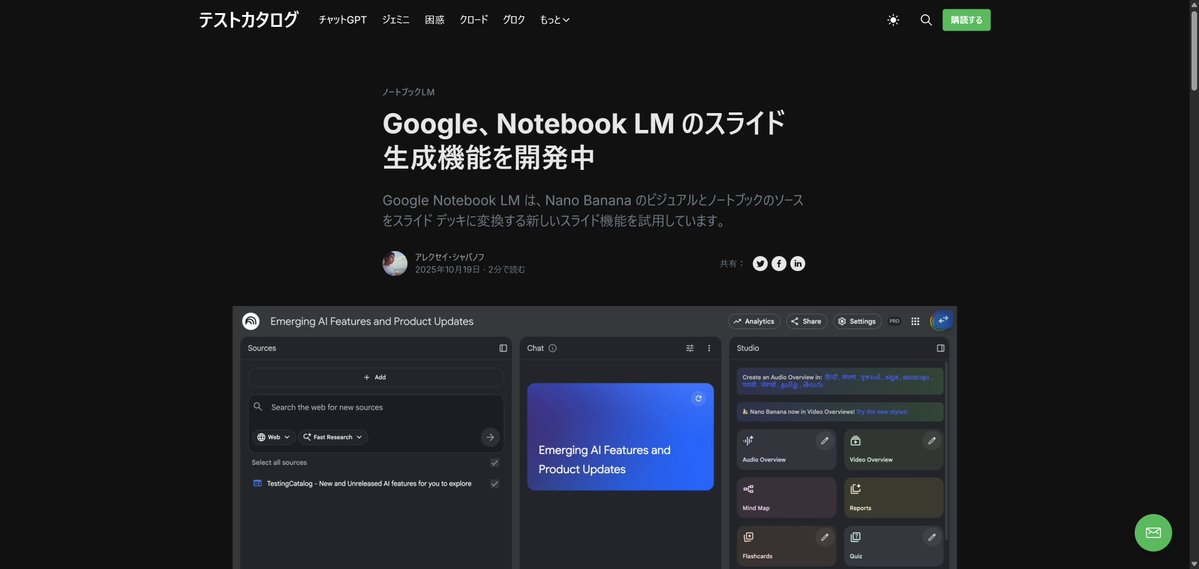Open the Quiz tile

(894, 546)
